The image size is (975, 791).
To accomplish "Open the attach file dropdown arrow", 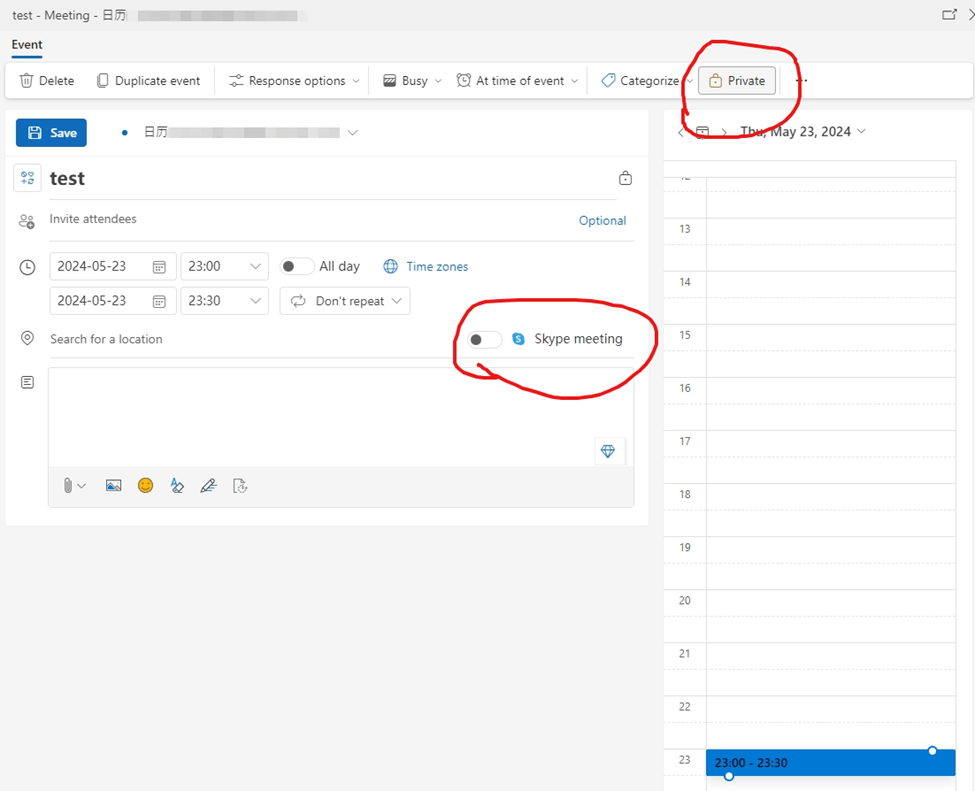I will [81, 486].
